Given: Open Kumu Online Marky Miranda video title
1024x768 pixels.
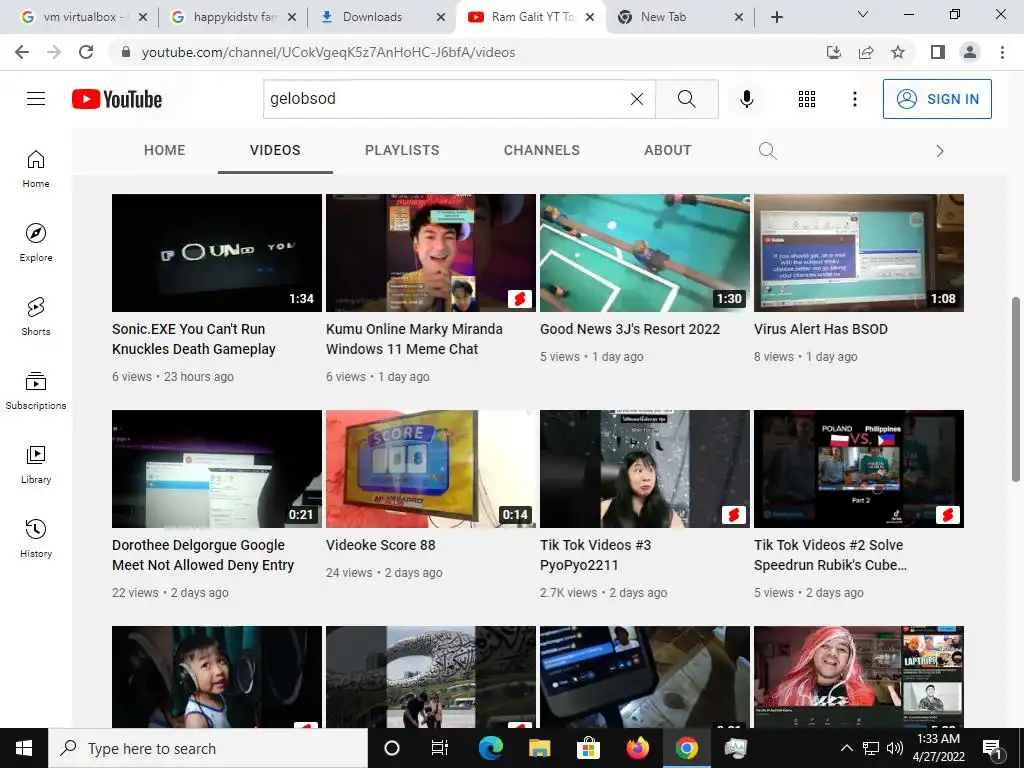Looking at the screenshot, I should [414, 339].
